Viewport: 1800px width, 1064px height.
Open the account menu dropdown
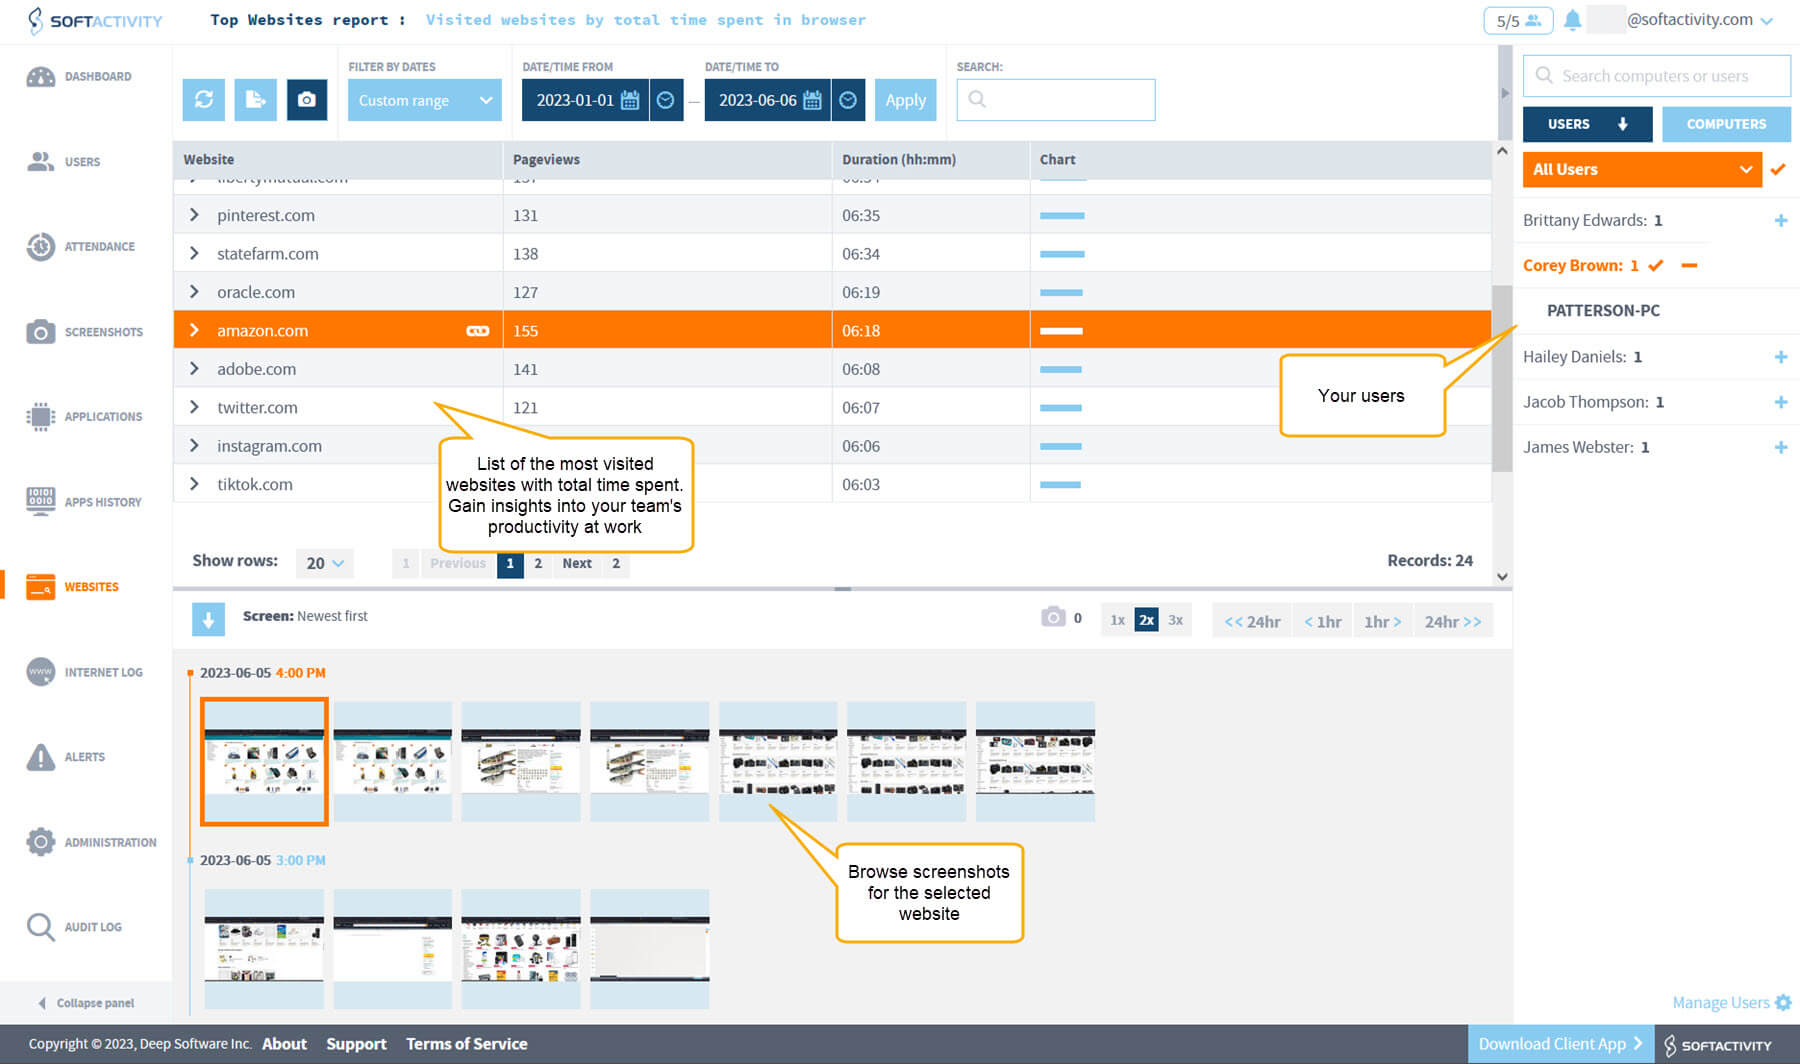point(1767,20)
